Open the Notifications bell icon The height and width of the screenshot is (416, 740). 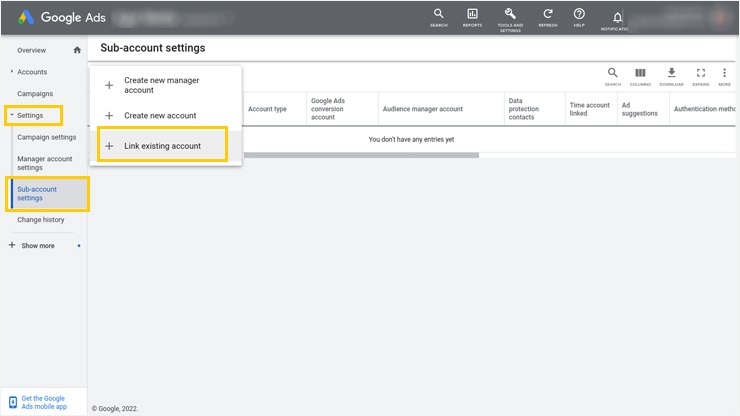[617, 20]
